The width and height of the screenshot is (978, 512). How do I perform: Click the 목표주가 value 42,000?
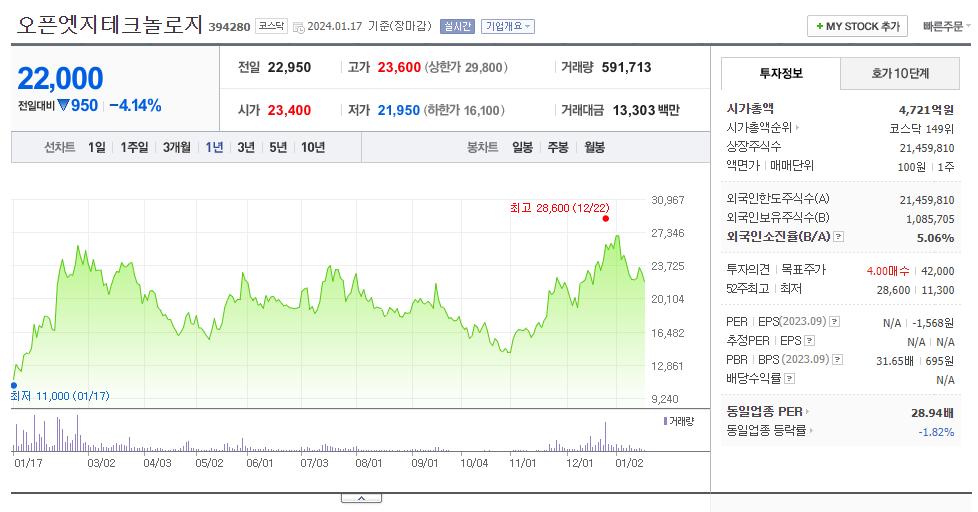coord(937,271)
